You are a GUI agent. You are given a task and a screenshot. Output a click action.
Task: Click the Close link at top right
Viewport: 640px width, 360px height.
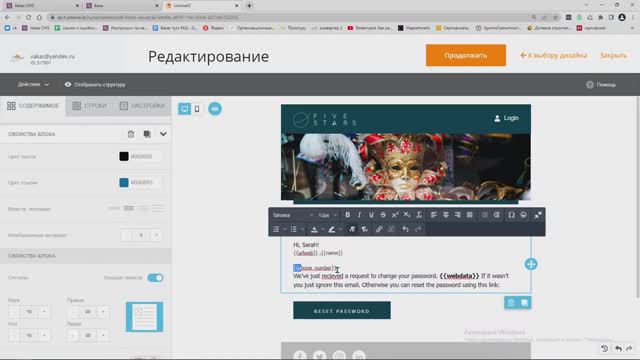pyautogui.click(x=613, y=55)
